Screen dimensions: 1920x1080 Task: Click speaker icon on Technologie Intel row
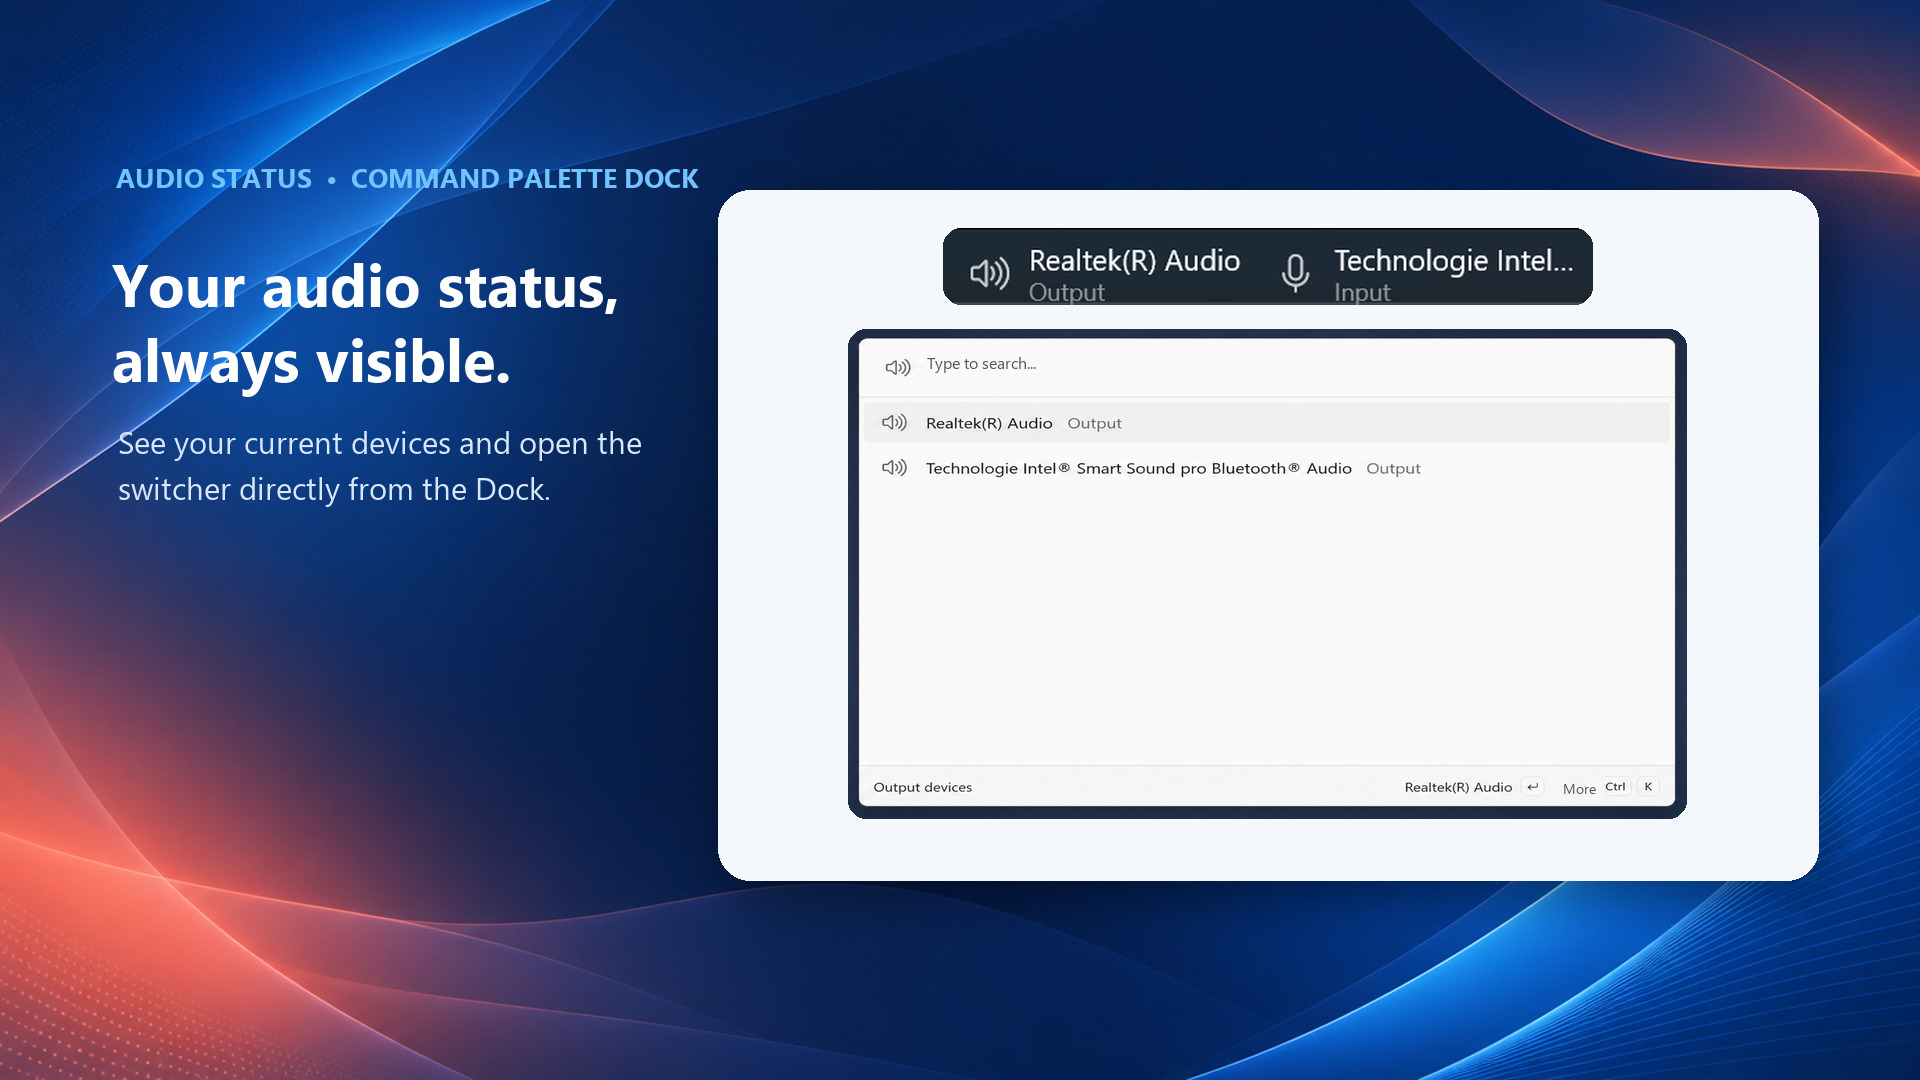894,468
